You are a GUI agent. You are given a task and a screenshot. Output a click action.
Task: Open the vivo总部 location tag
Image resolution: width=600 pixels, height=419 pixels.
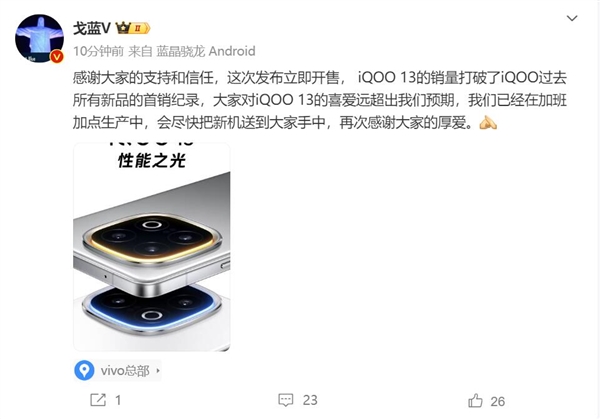pos(117,370)
